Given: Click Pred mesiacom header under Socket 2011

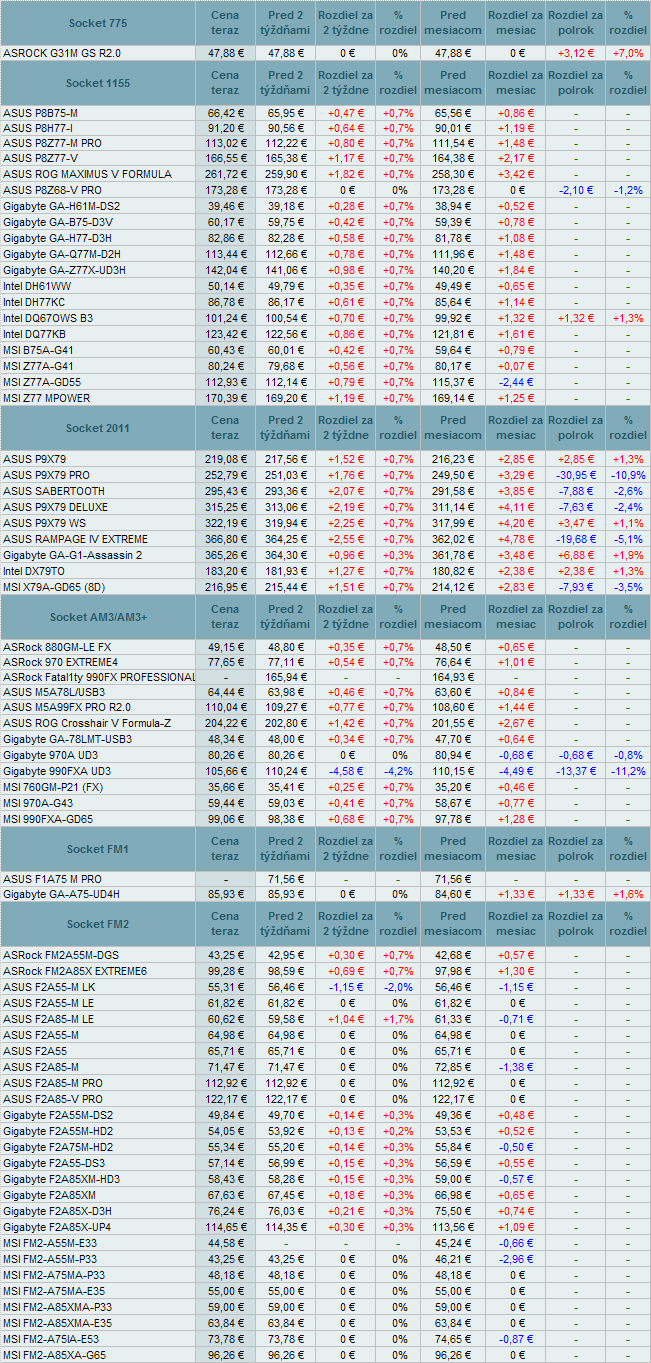Looking at the screenshot, I should tap(453, 428).
